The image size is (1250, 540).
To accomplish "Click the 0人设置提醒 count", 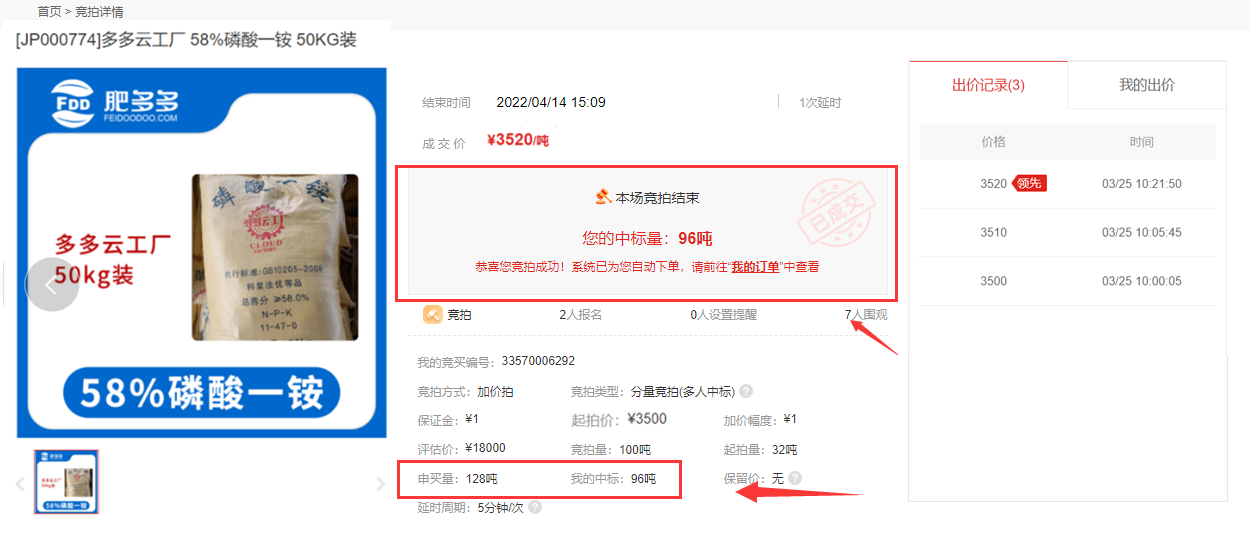I will [723, 315].
